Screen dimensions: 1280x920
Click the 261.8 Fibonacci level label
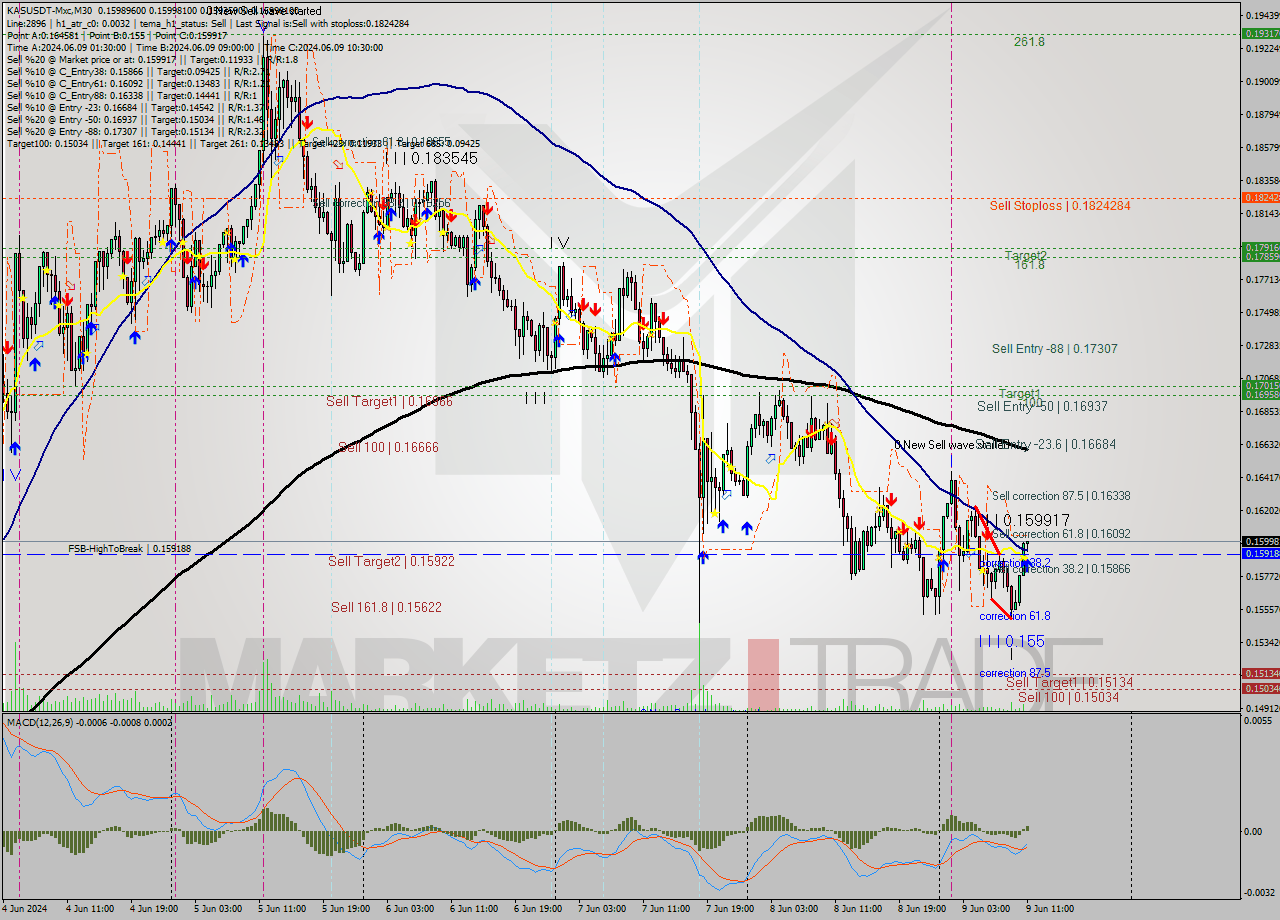(1029, 42)
